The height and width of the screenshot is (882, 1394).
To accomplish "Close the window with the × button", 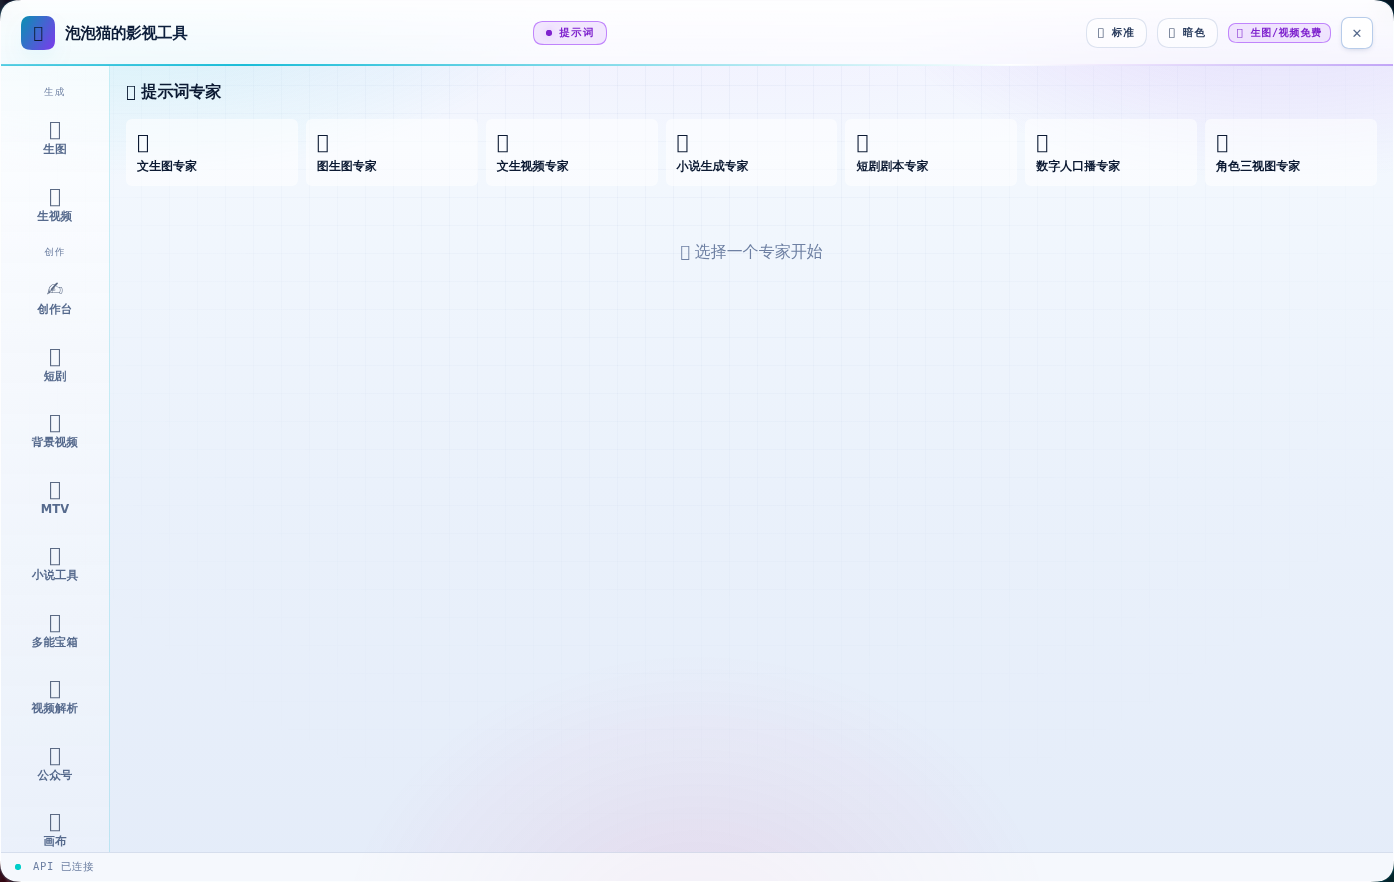I will tap(1357, 33).
